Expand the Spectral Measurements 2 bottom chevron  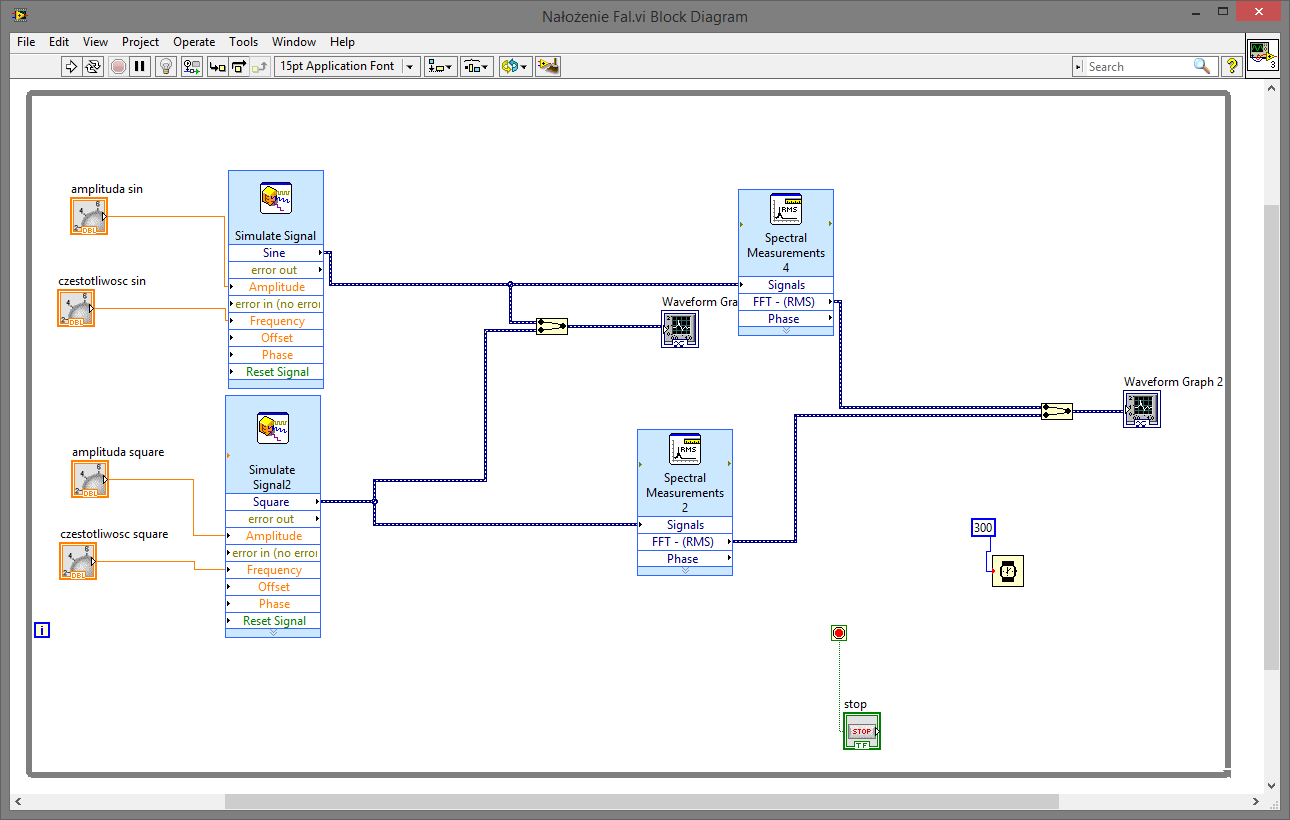[x=685, y=570]
